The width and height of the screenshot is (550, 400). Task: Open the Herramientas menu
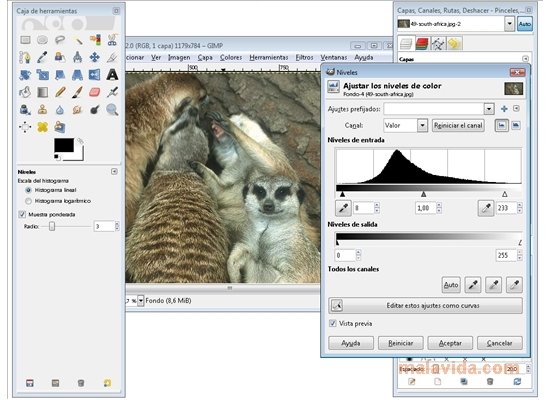click(x=269, y=57)
